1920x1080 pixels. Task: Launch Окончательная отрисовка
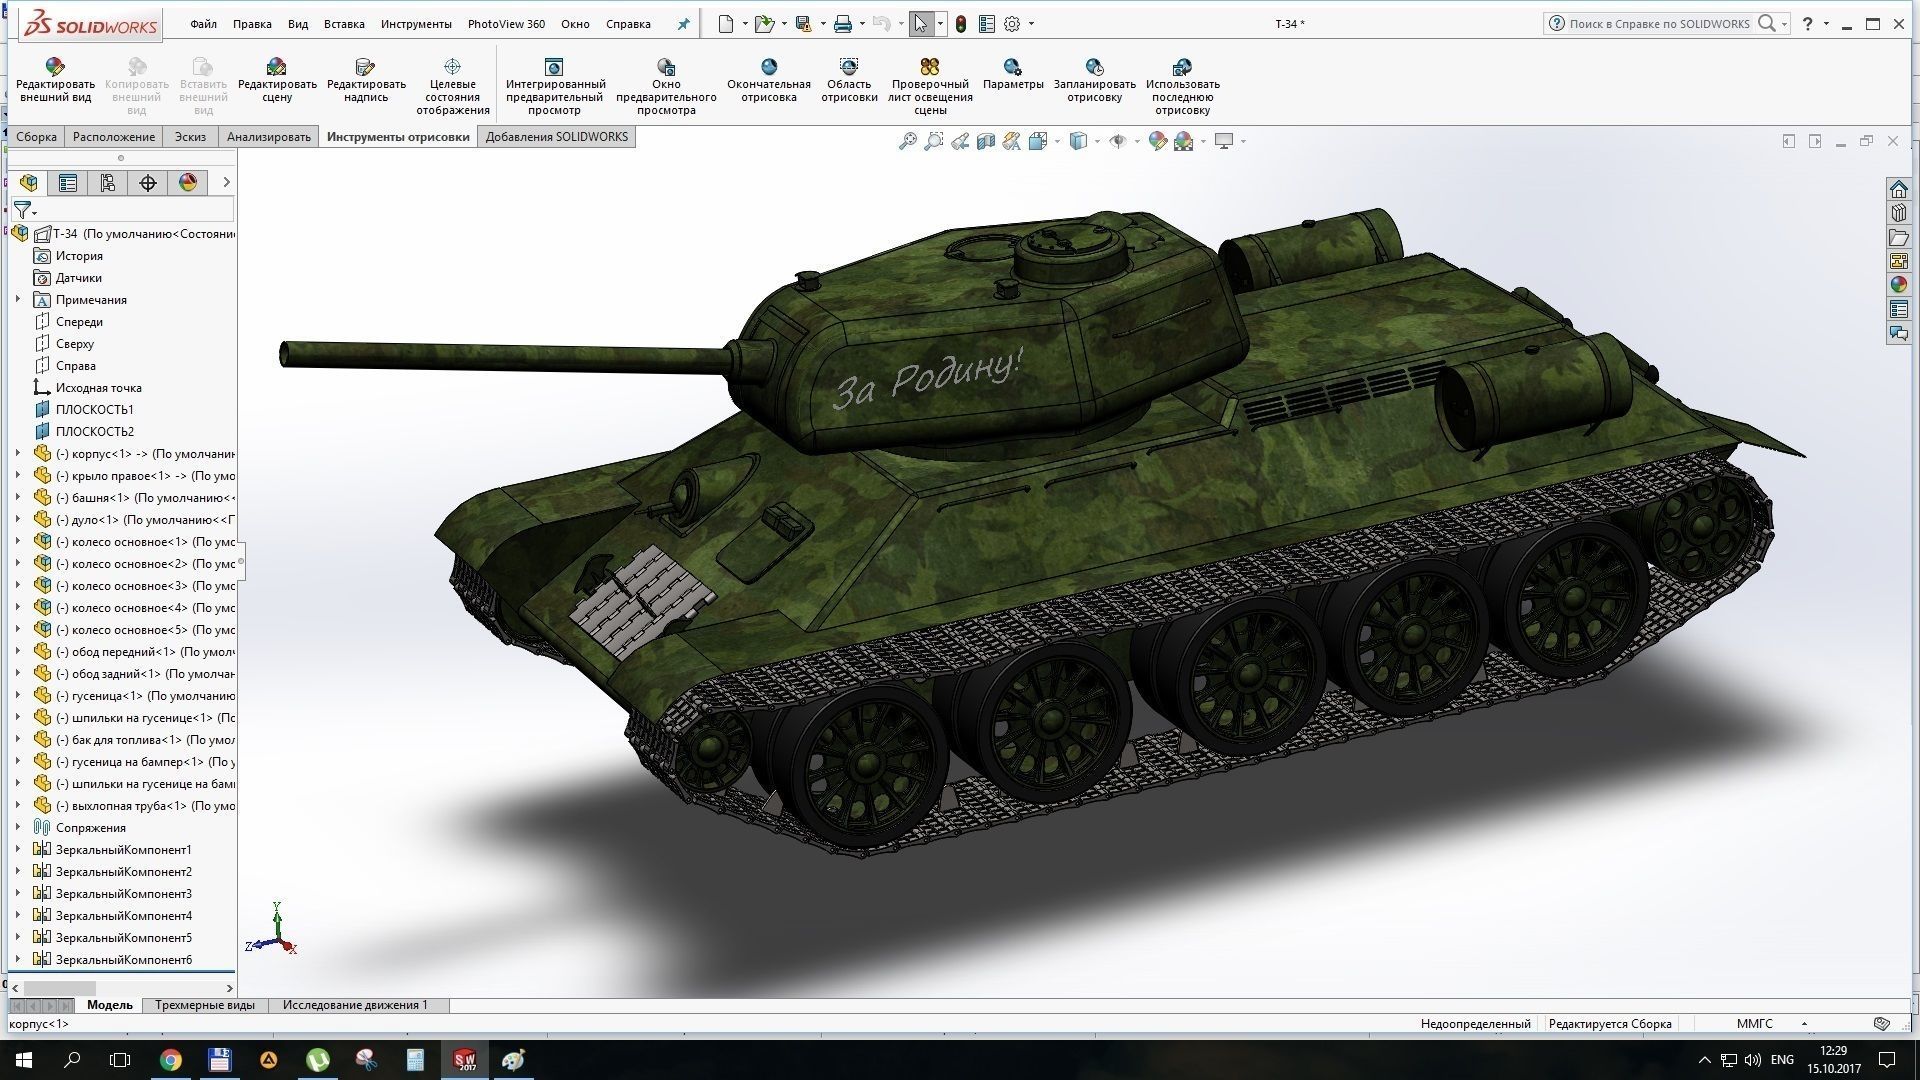coord(769,80)
